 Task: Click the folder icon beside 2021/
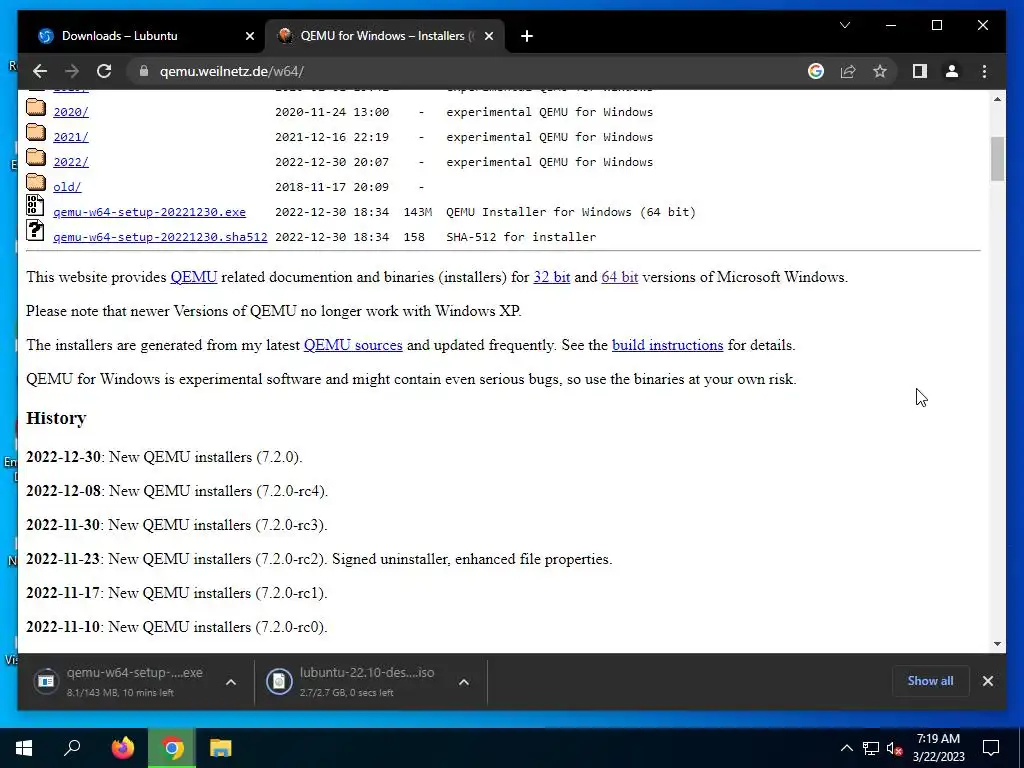point(36,133)
